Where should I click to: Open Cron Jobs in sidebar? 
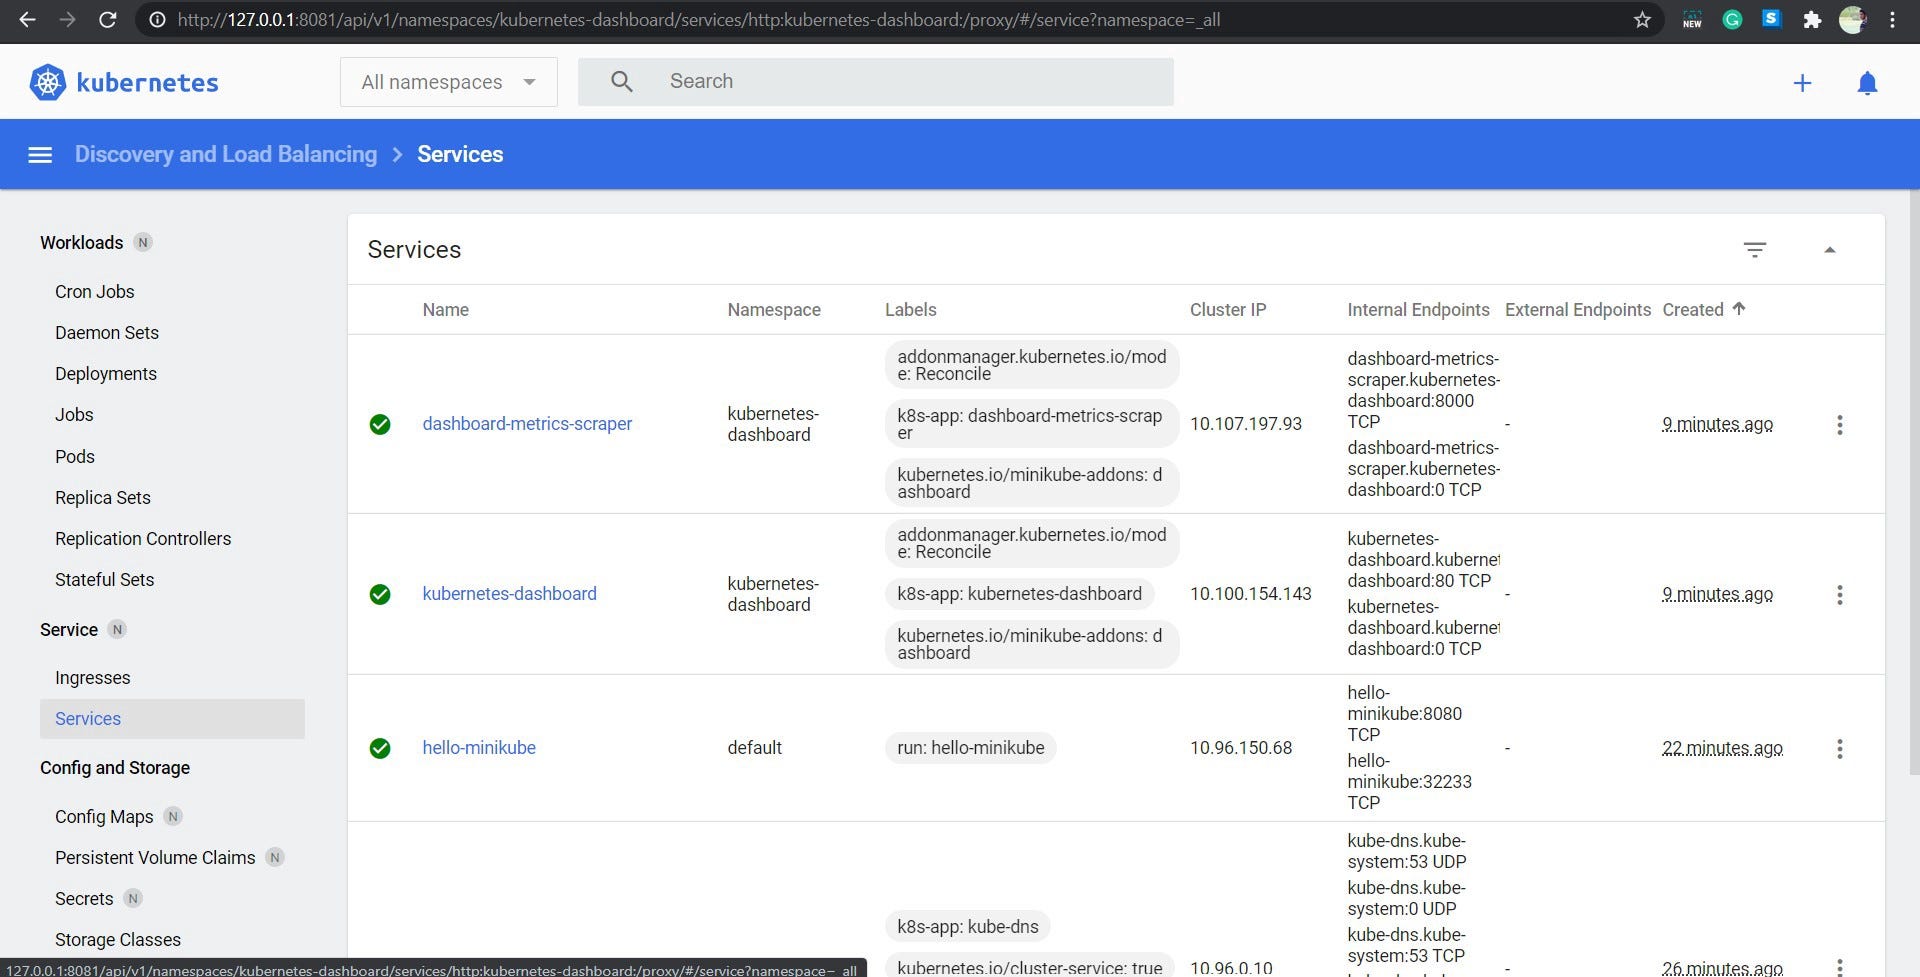tap(95, 292)
